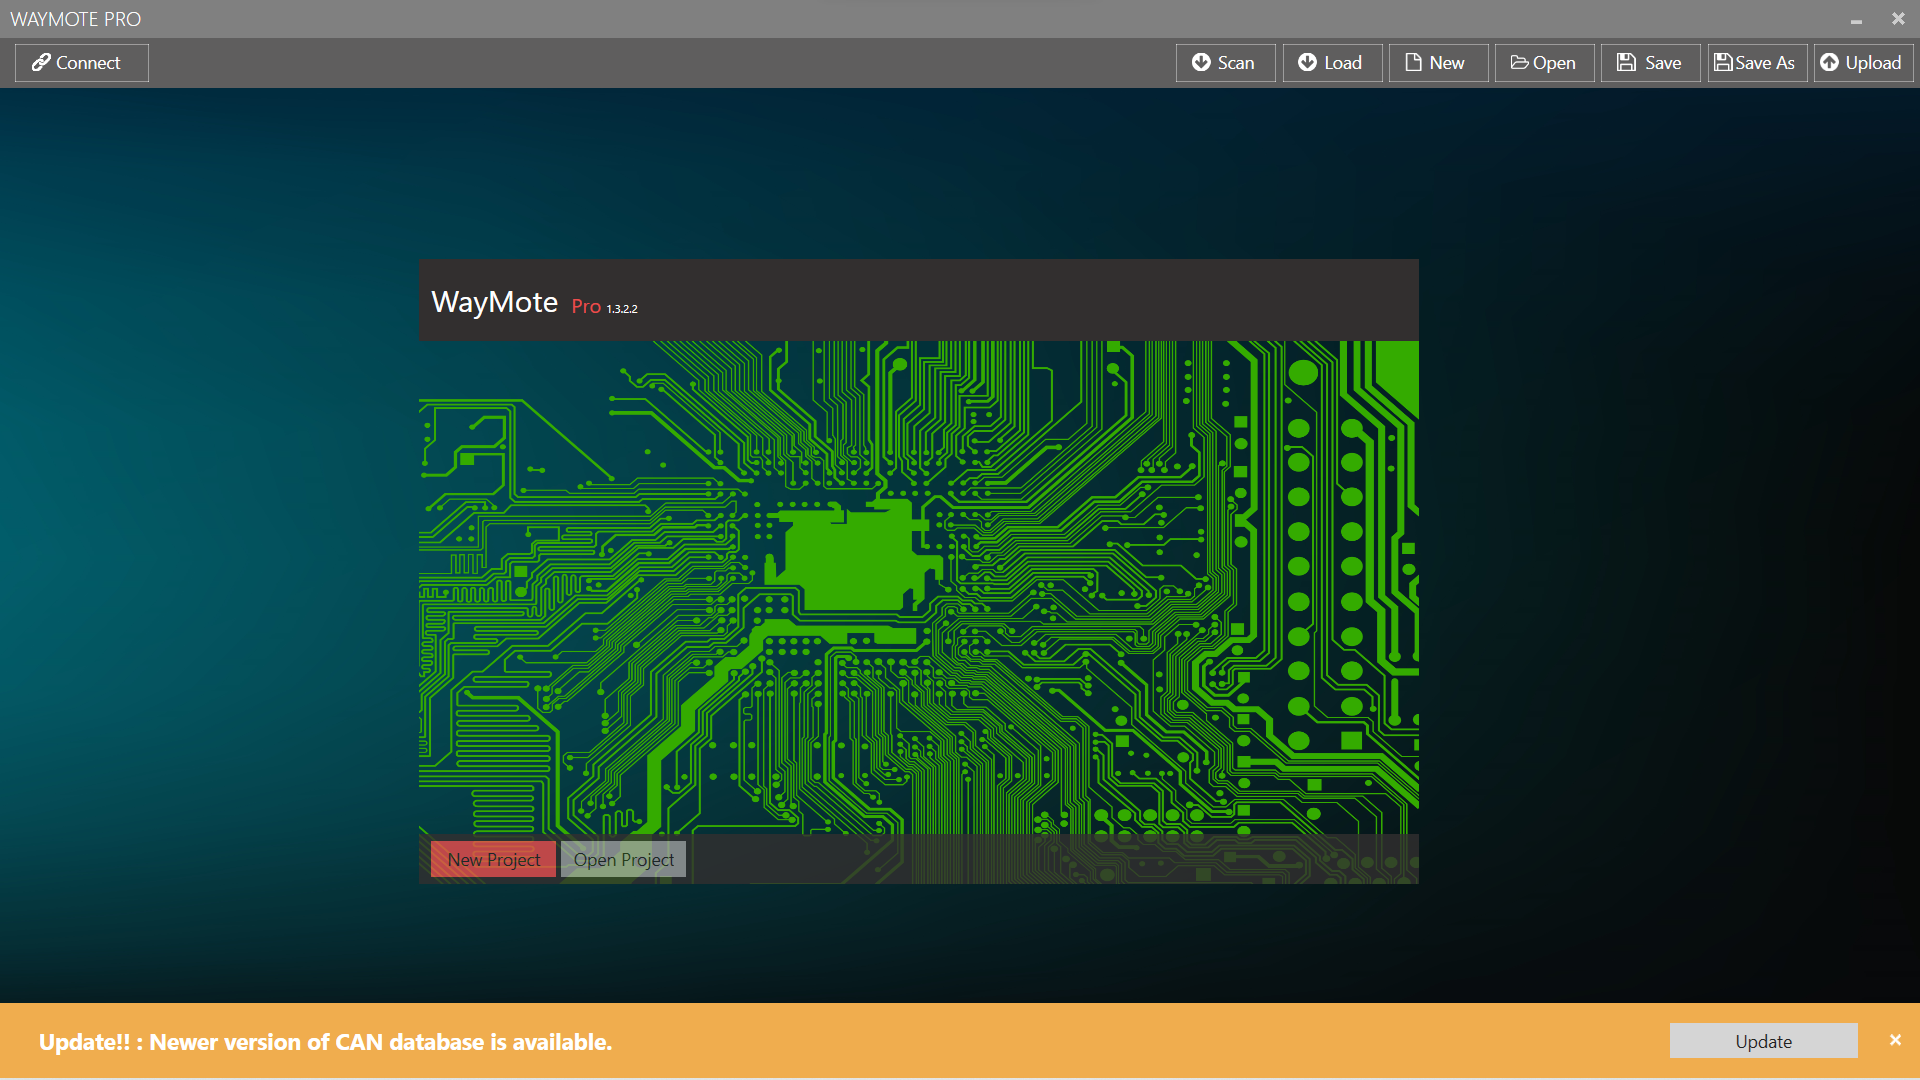
Task: Click the Open folder toolbar button
Action: click(1543, 63)
